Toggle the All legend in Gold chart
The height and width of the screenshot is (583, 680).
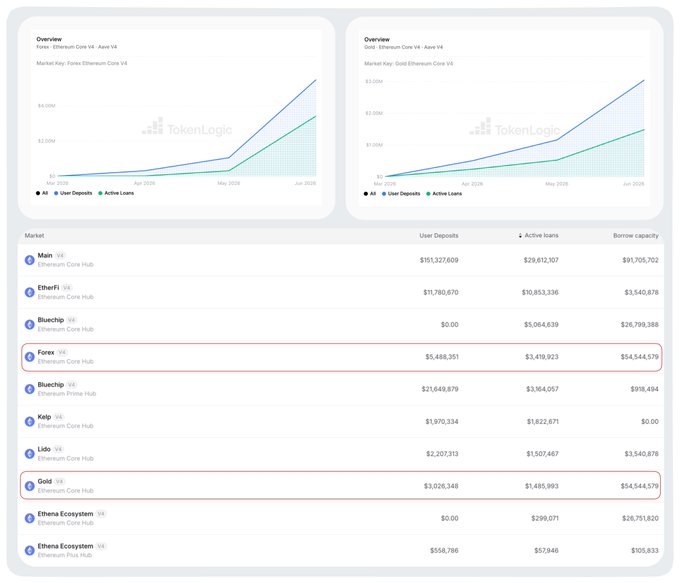(x=370, y=194)
